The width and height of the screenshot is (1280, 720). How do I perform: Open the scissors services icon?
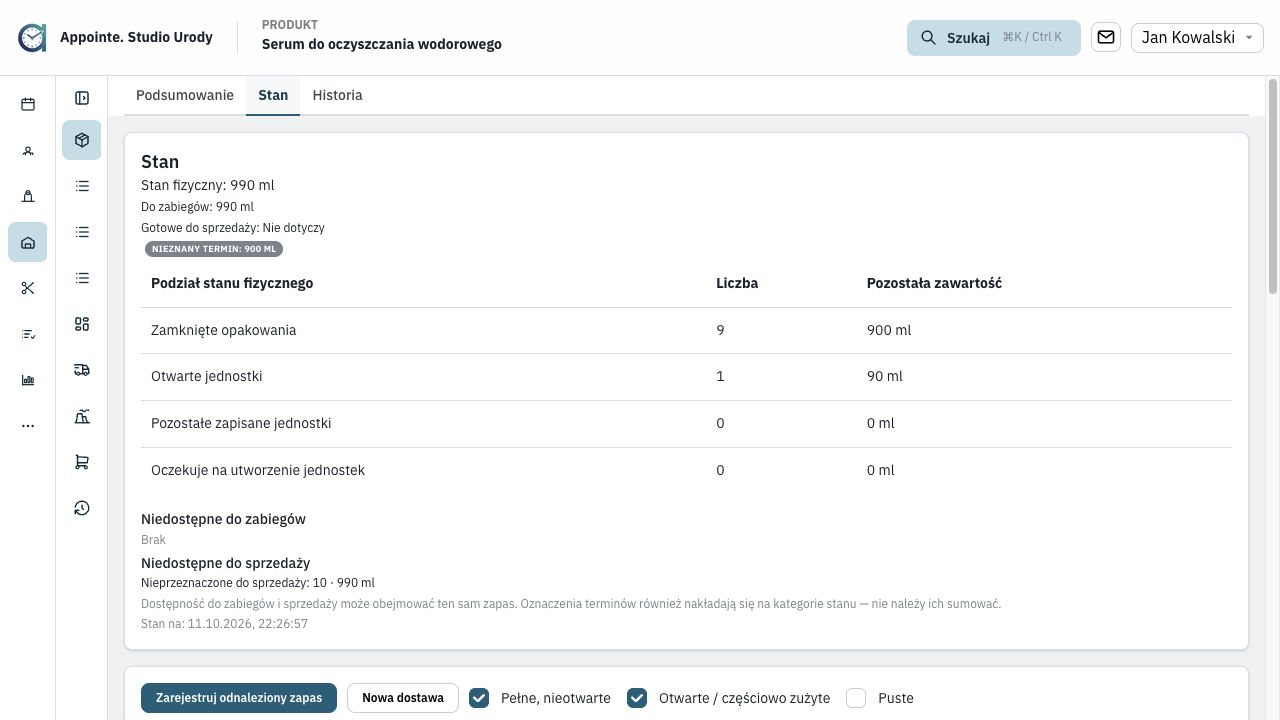(x=28, y=288)
